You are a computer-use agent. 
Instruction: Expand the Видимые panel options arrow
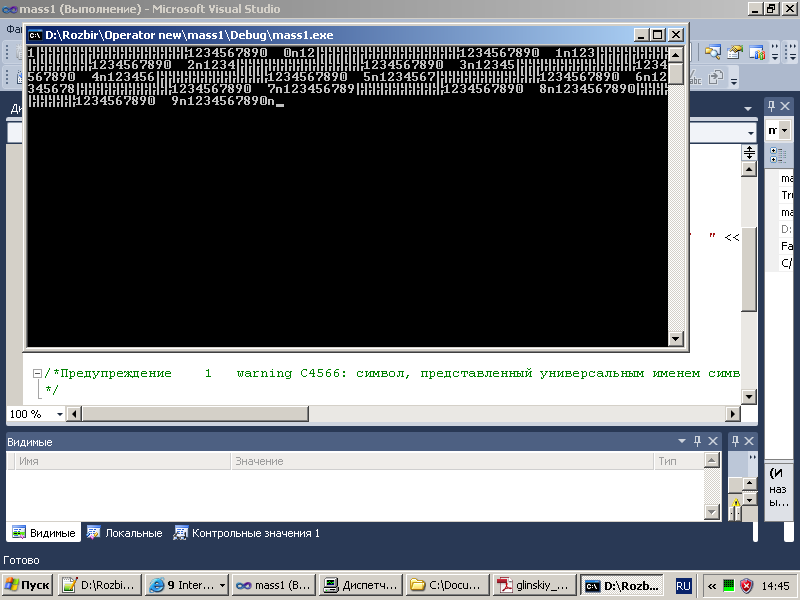click(683, 441)
